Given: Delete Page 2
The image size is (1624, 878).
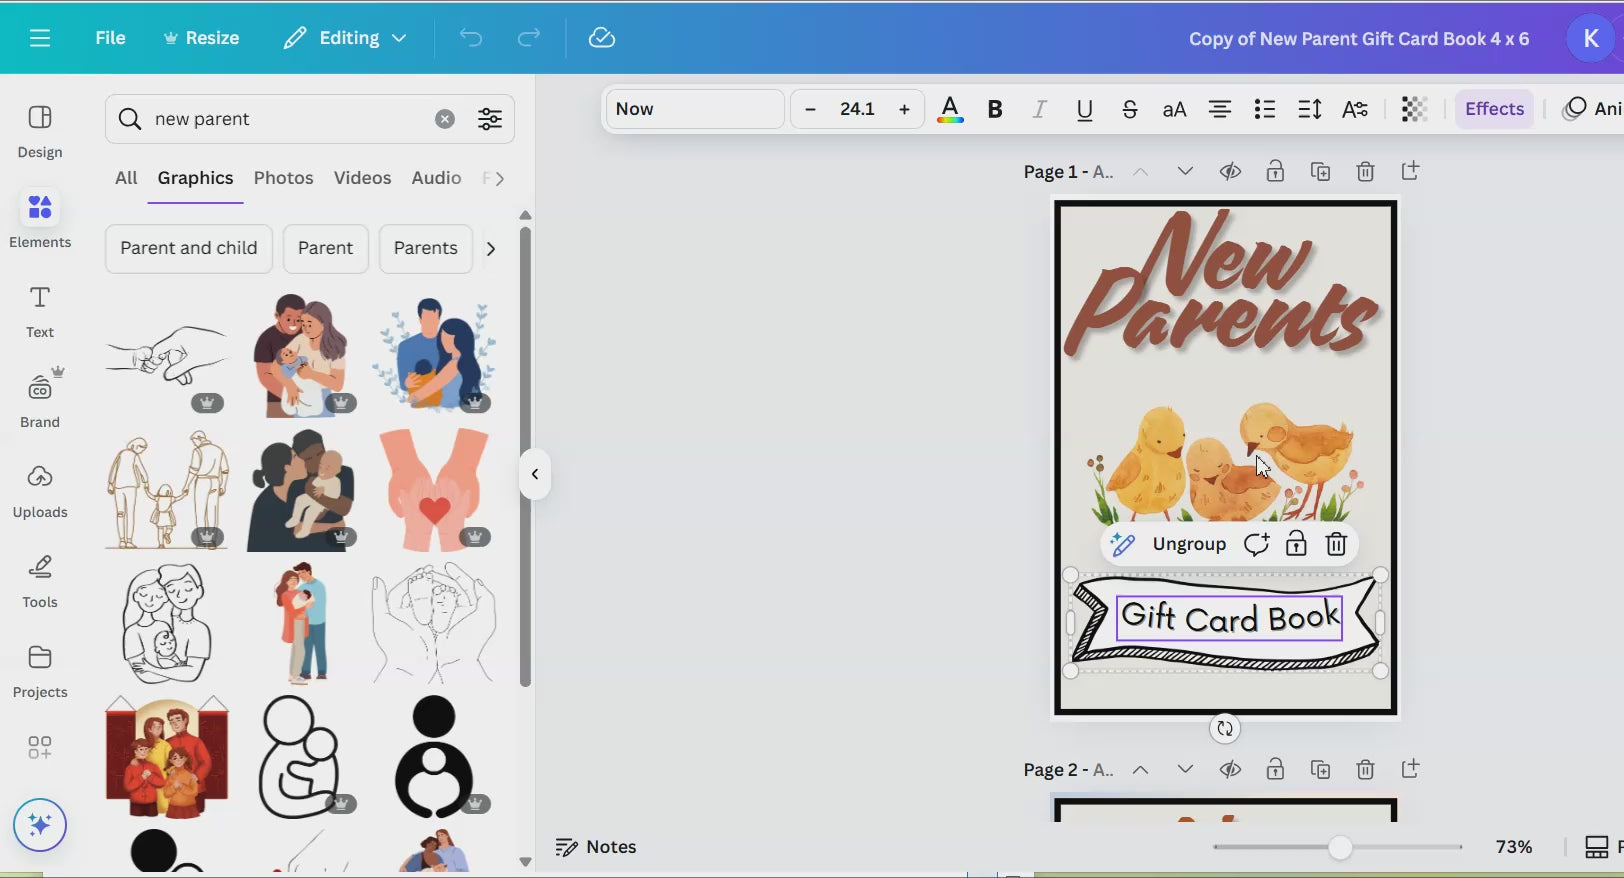Looking at the screenshot, I should click(1365, 769).
